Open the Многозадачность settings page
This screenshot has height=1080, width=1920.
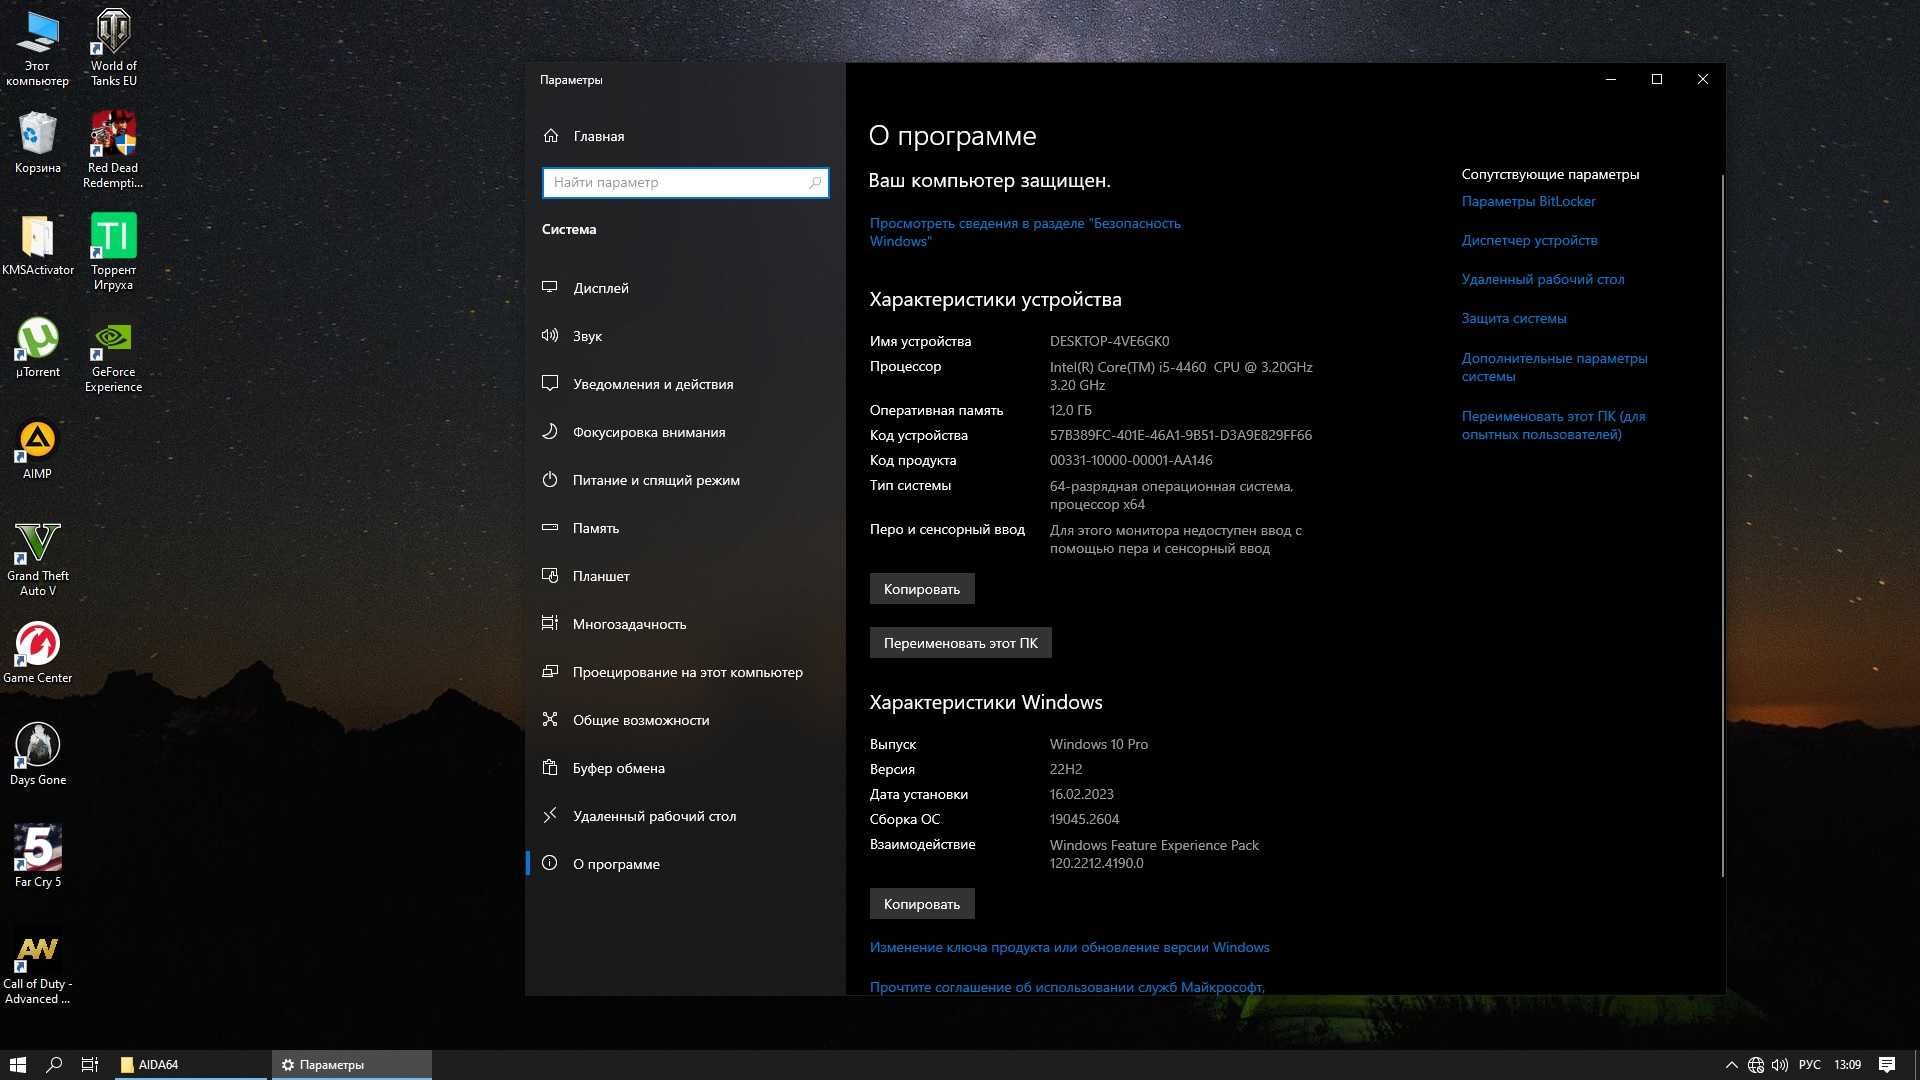pos(685,624)
